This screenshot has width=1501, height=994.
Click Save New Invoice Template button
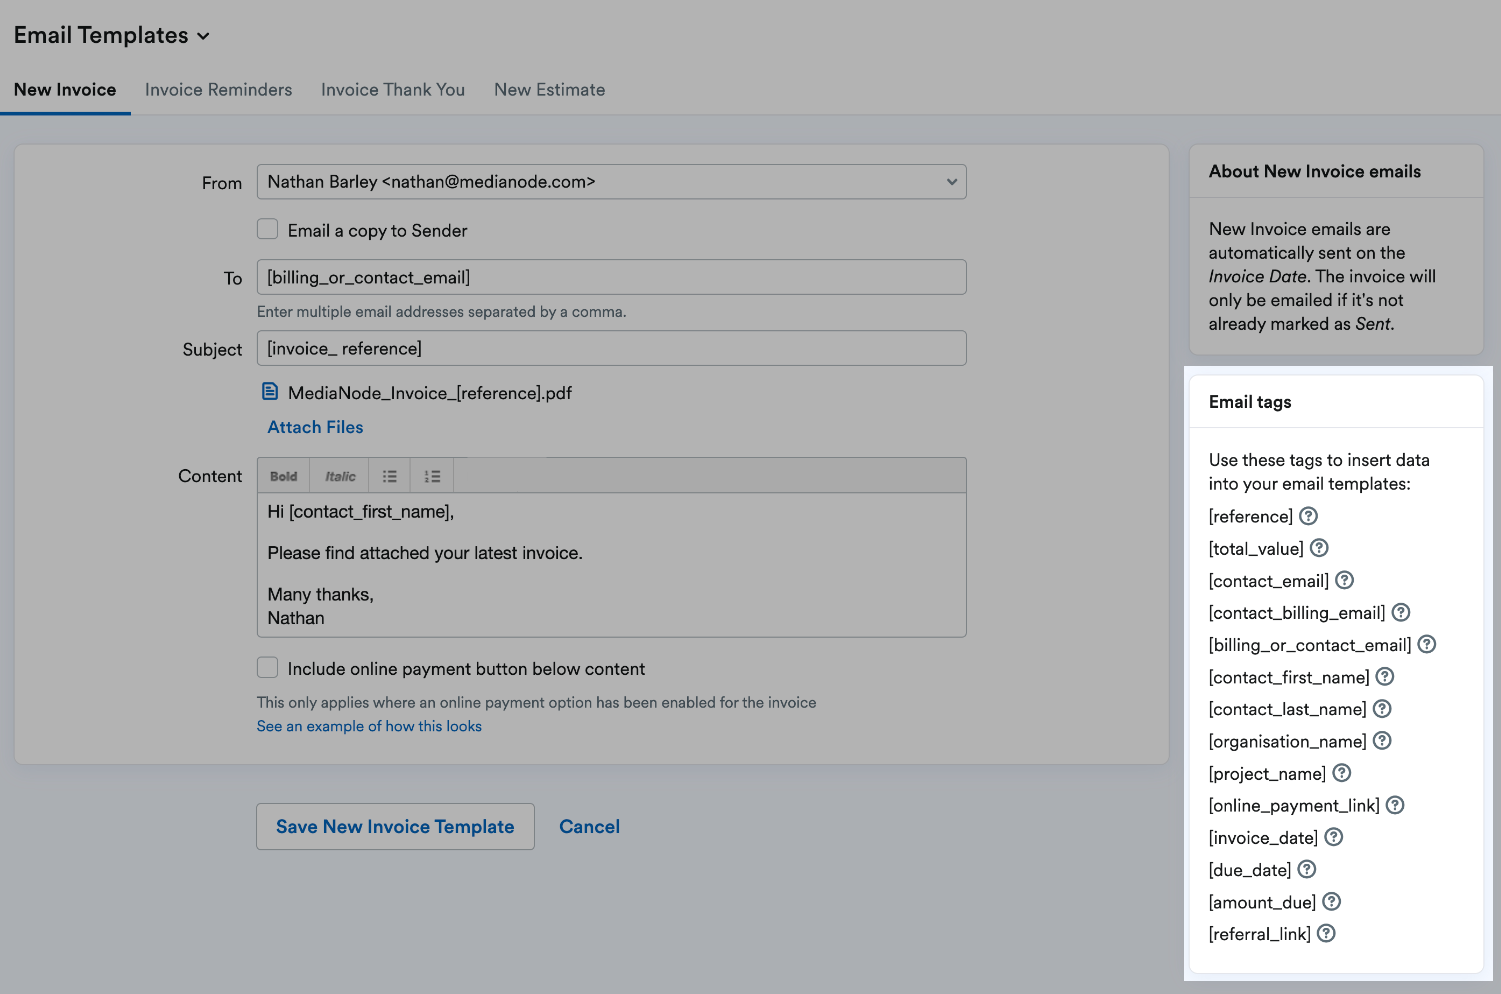coord(395,827)
